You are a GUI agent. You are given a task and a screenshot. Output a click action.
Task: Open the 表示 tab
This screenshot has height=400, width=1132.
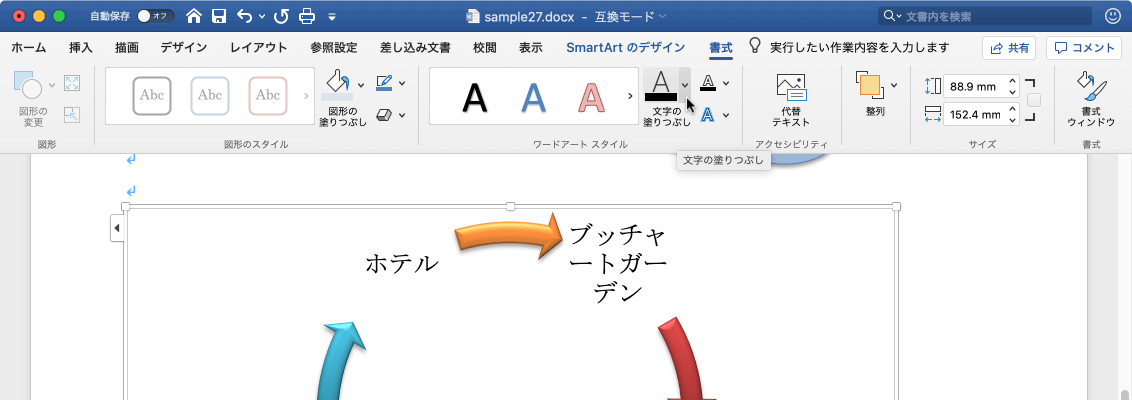point(531,48)
